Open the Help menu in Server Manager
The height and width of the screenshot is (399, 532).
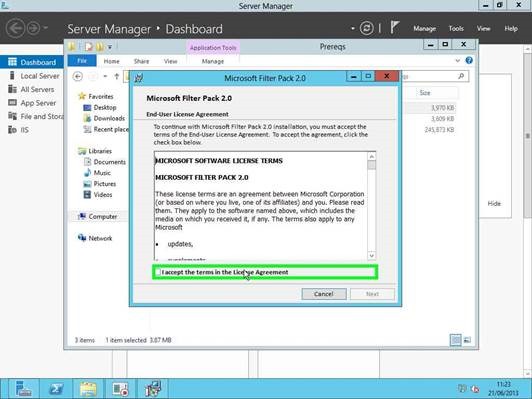pos(511,28)
